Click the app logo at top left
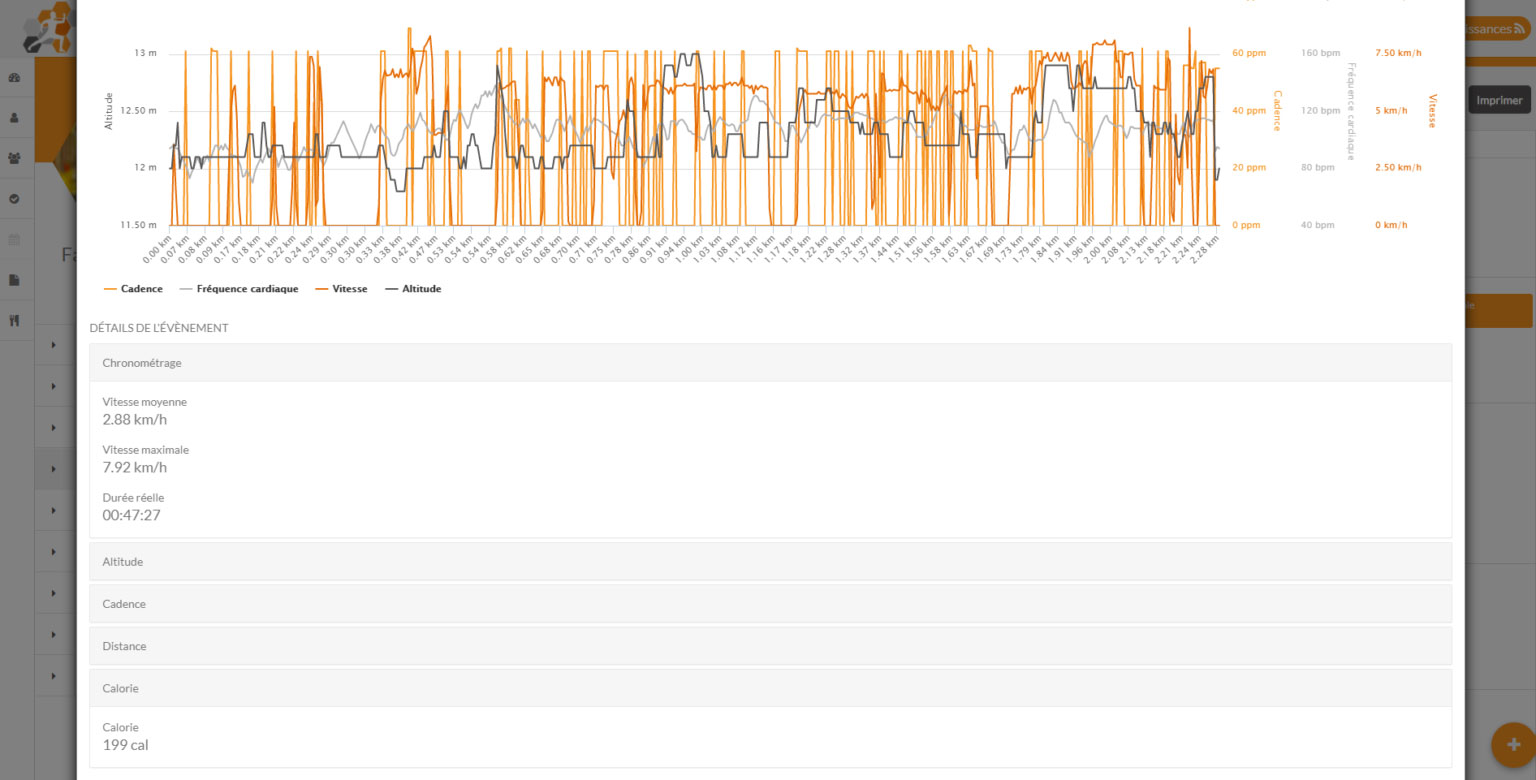This screenshot has width=1536, height=780. click(x=48, y=30)
